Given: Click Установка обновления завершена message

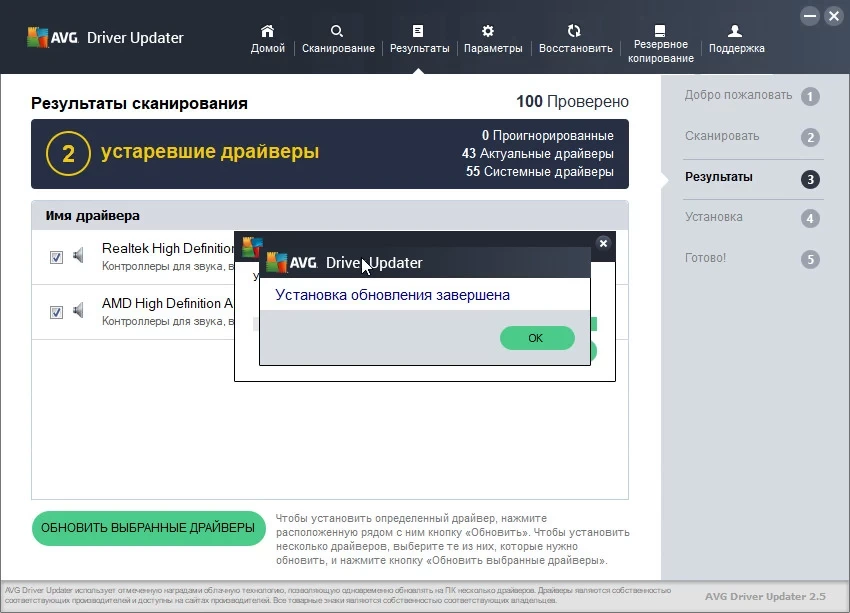Looking at the screenshot, I should pyautogui.click(x=392, y=295).
